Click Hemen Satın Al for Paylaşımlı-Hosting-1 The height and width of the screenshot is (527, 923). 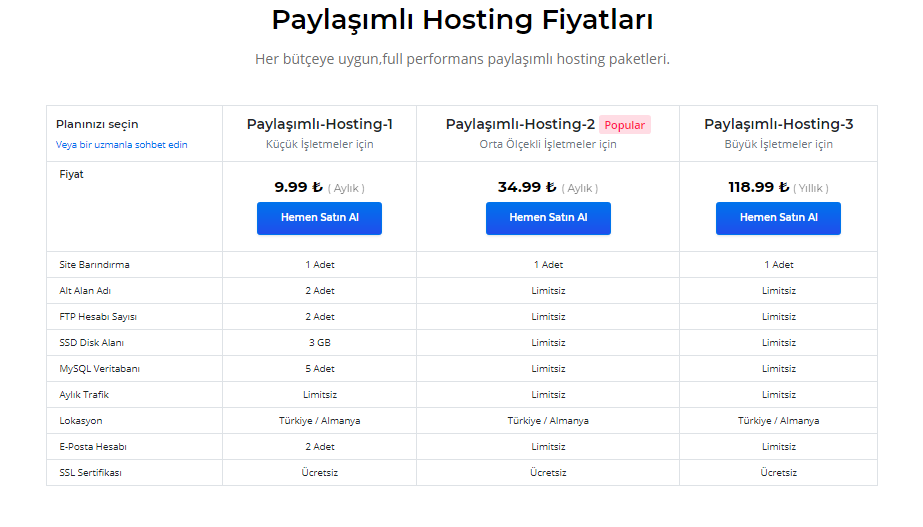tap(319, 218)
